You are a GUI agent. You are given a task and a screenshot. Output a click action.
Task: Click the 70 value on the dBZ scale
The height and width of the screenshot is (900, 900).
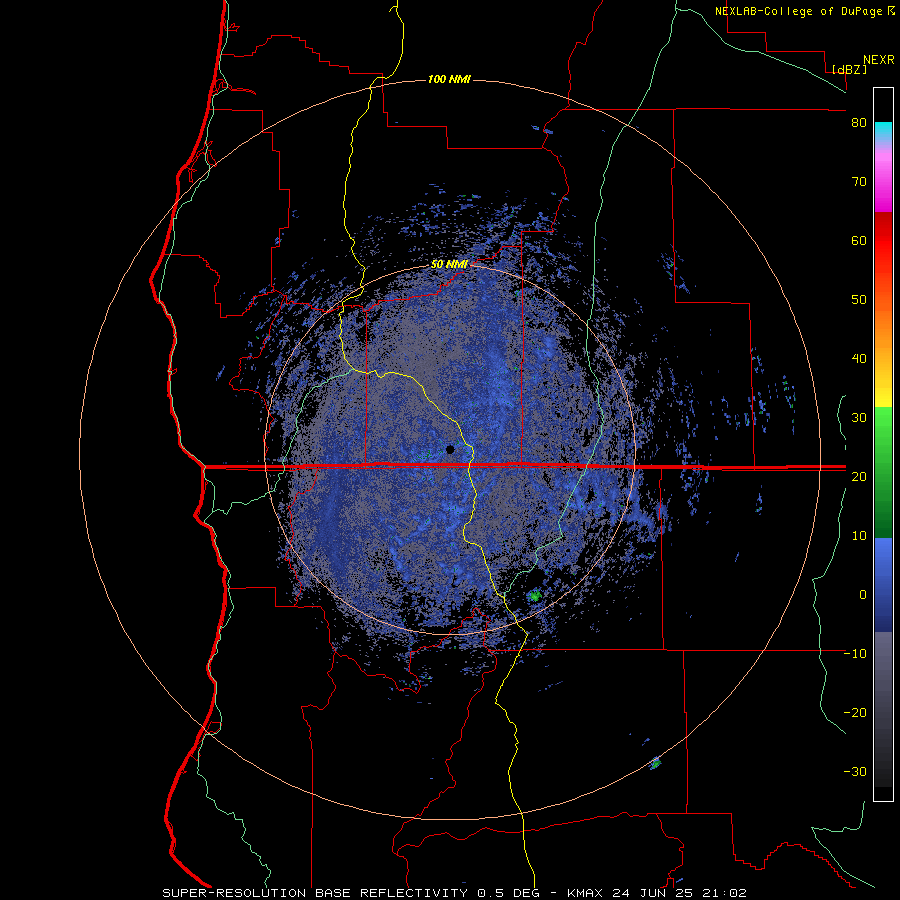859,182
